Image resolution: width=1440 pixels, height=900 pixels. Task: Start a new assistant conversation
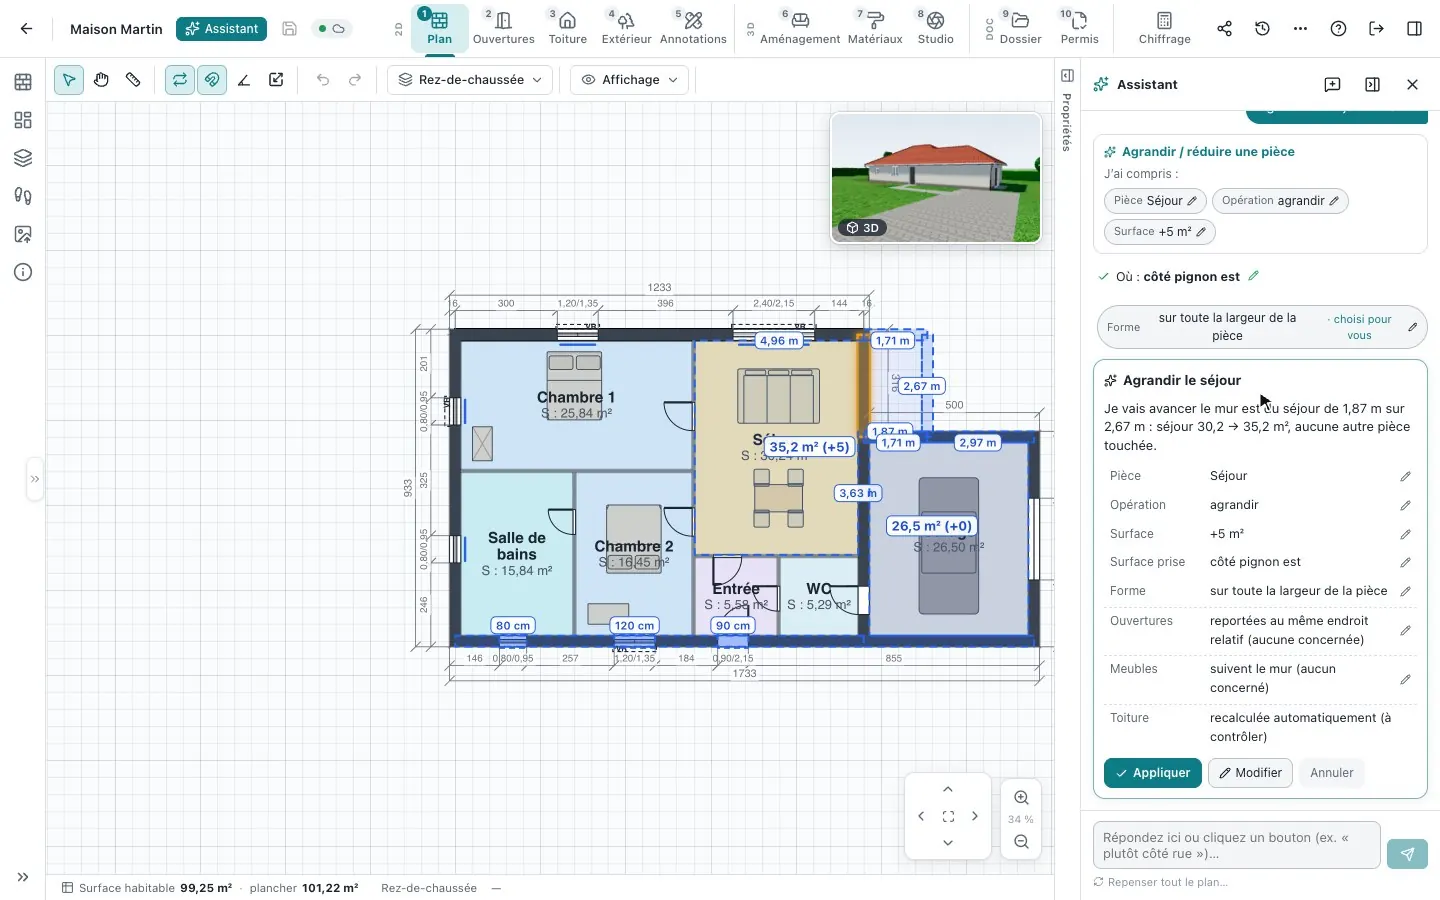pos(1332,85)
